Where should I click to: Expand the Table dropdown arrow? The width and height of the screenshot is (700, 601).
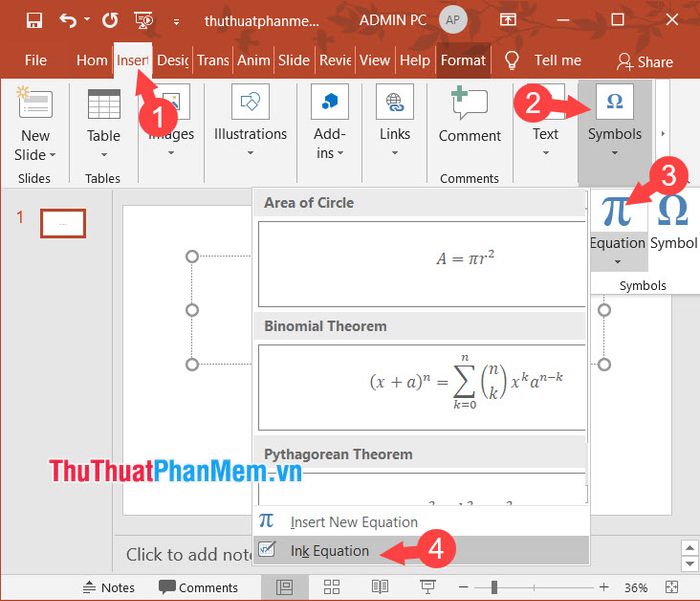pyautogui.click(x=104, y=155)
